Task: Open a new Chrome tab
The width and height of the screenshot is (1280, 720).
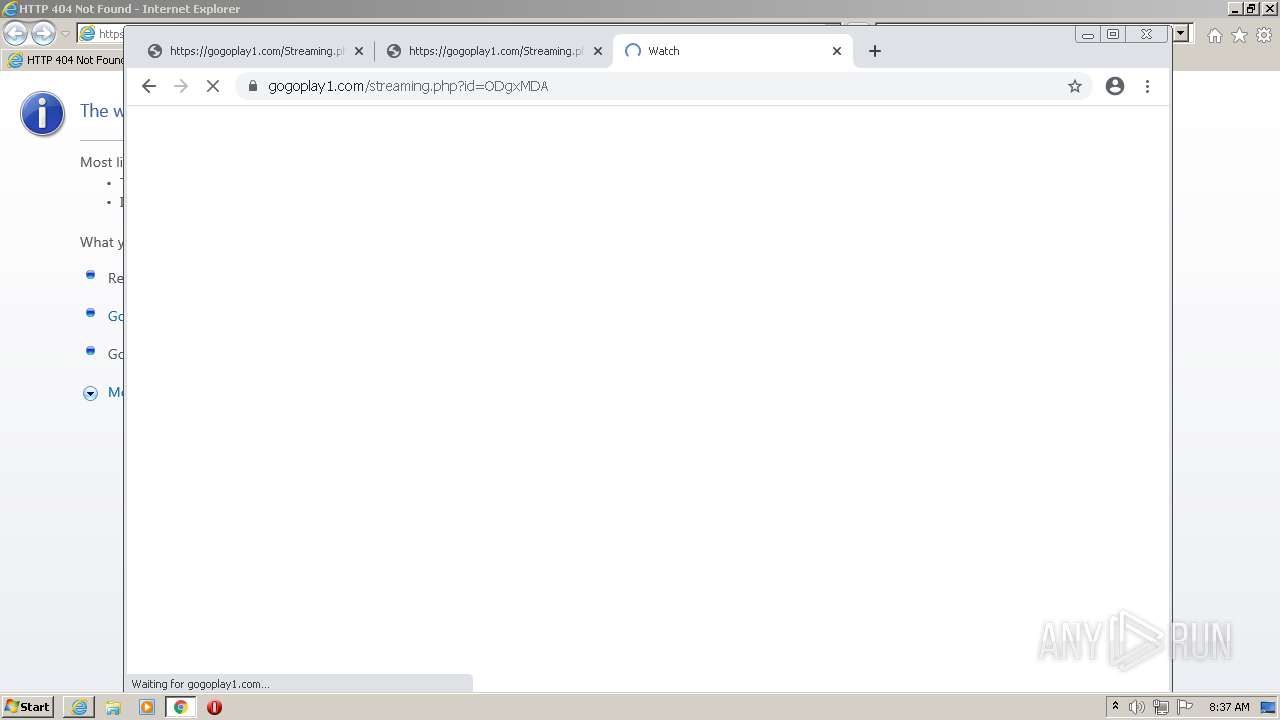Action: (x=875, y=51)
